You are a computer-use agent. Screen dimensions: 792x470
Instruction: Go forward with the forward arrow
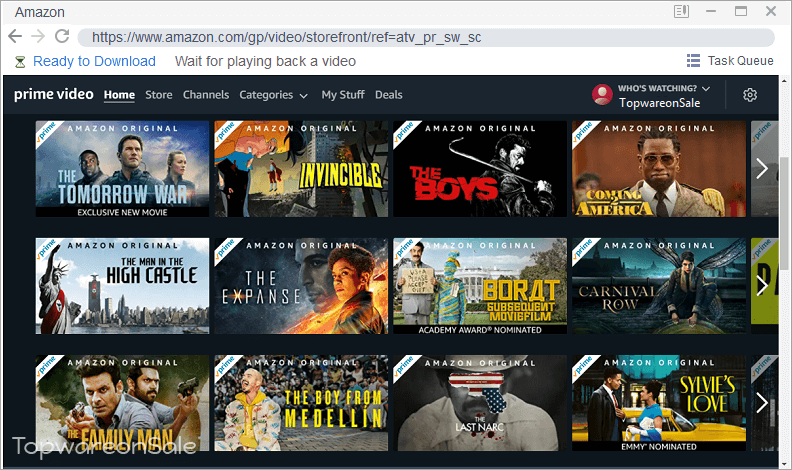(38, 36)
